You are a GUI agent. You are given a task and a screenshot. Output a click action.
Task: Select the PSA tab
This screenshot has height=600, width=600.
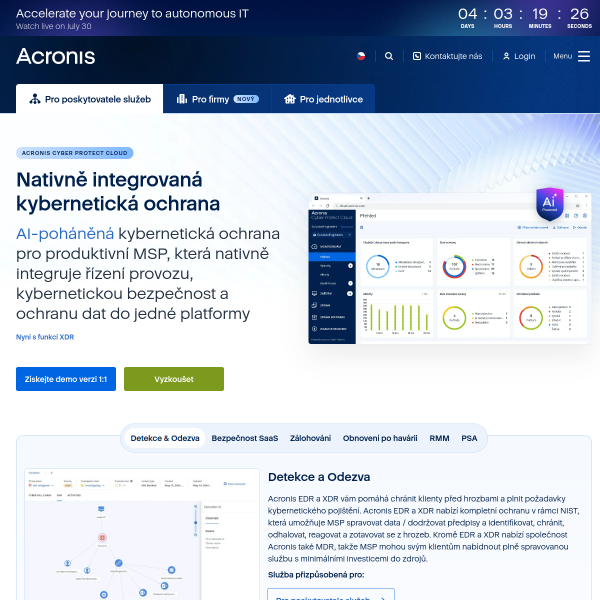pyautogui.click(x=469, y=438)
